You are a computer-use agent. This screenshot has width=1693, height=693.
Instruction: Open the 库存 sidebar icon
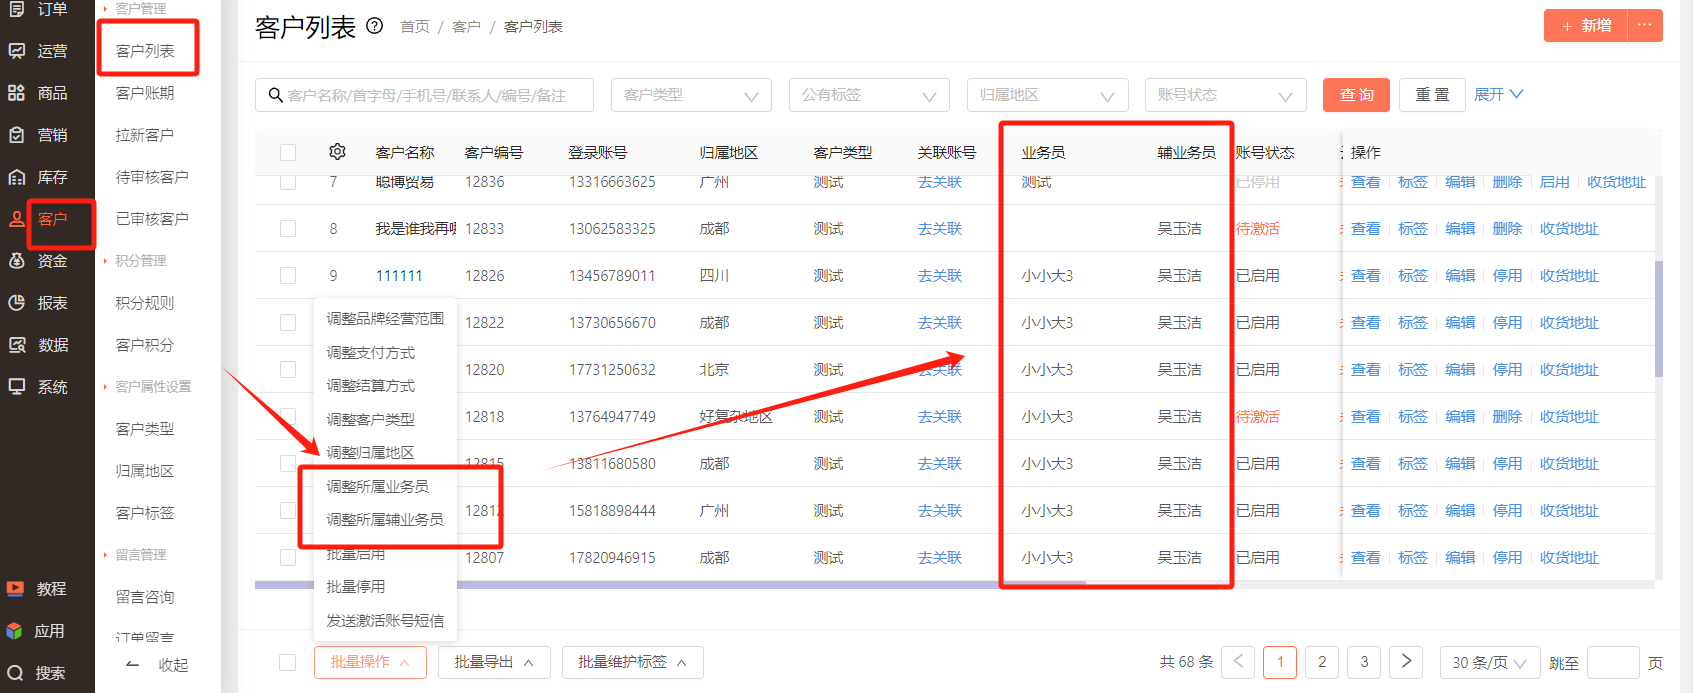17,177
